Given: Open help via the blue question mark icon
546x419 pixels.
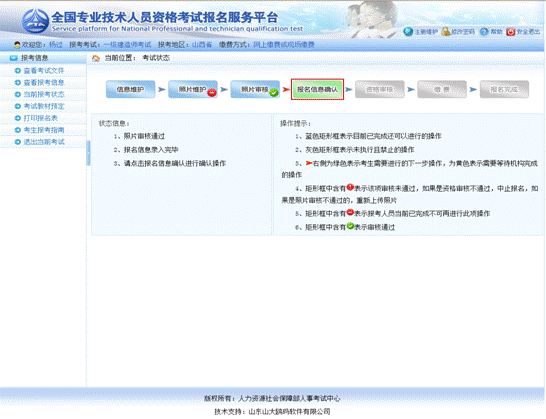Looking at the screenshot, I should 484,32.
